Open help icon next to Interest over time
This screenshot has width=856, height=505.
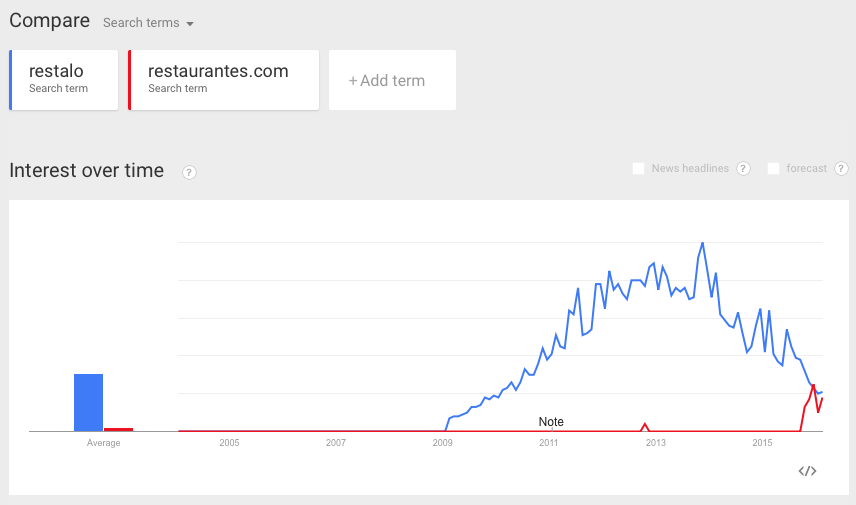(189, 172)
